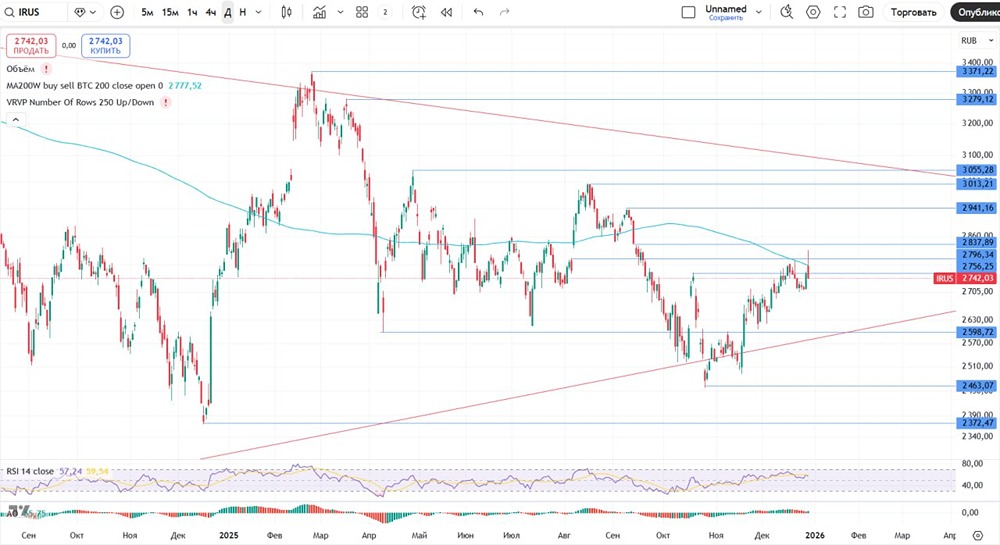Enter fullscreen mode
Viewport: 1000px width, 545px height.
point(840,12)
